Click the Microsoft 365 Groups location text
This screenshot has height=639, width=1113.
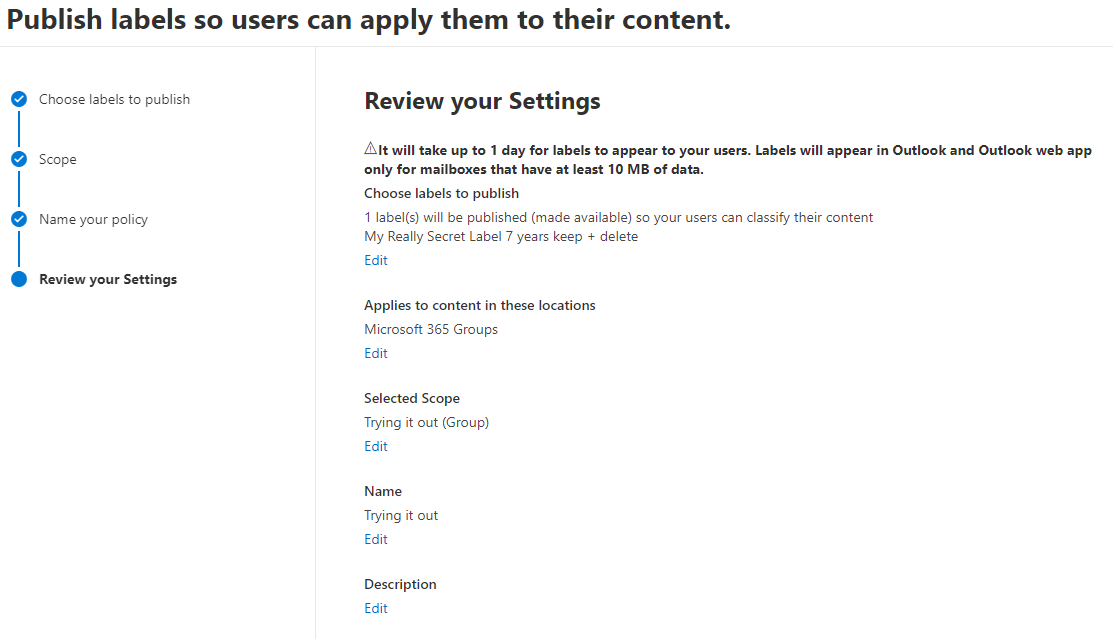pos(431,329)
